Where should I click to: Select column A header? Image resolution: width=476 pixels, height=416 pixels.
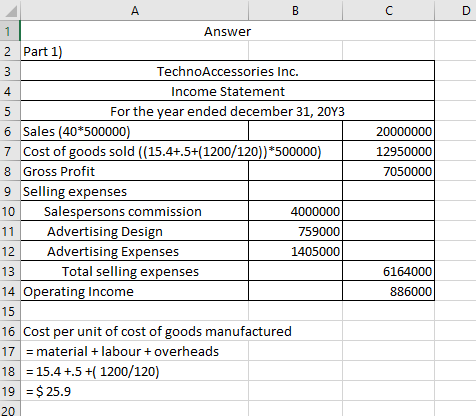point(135,10)
